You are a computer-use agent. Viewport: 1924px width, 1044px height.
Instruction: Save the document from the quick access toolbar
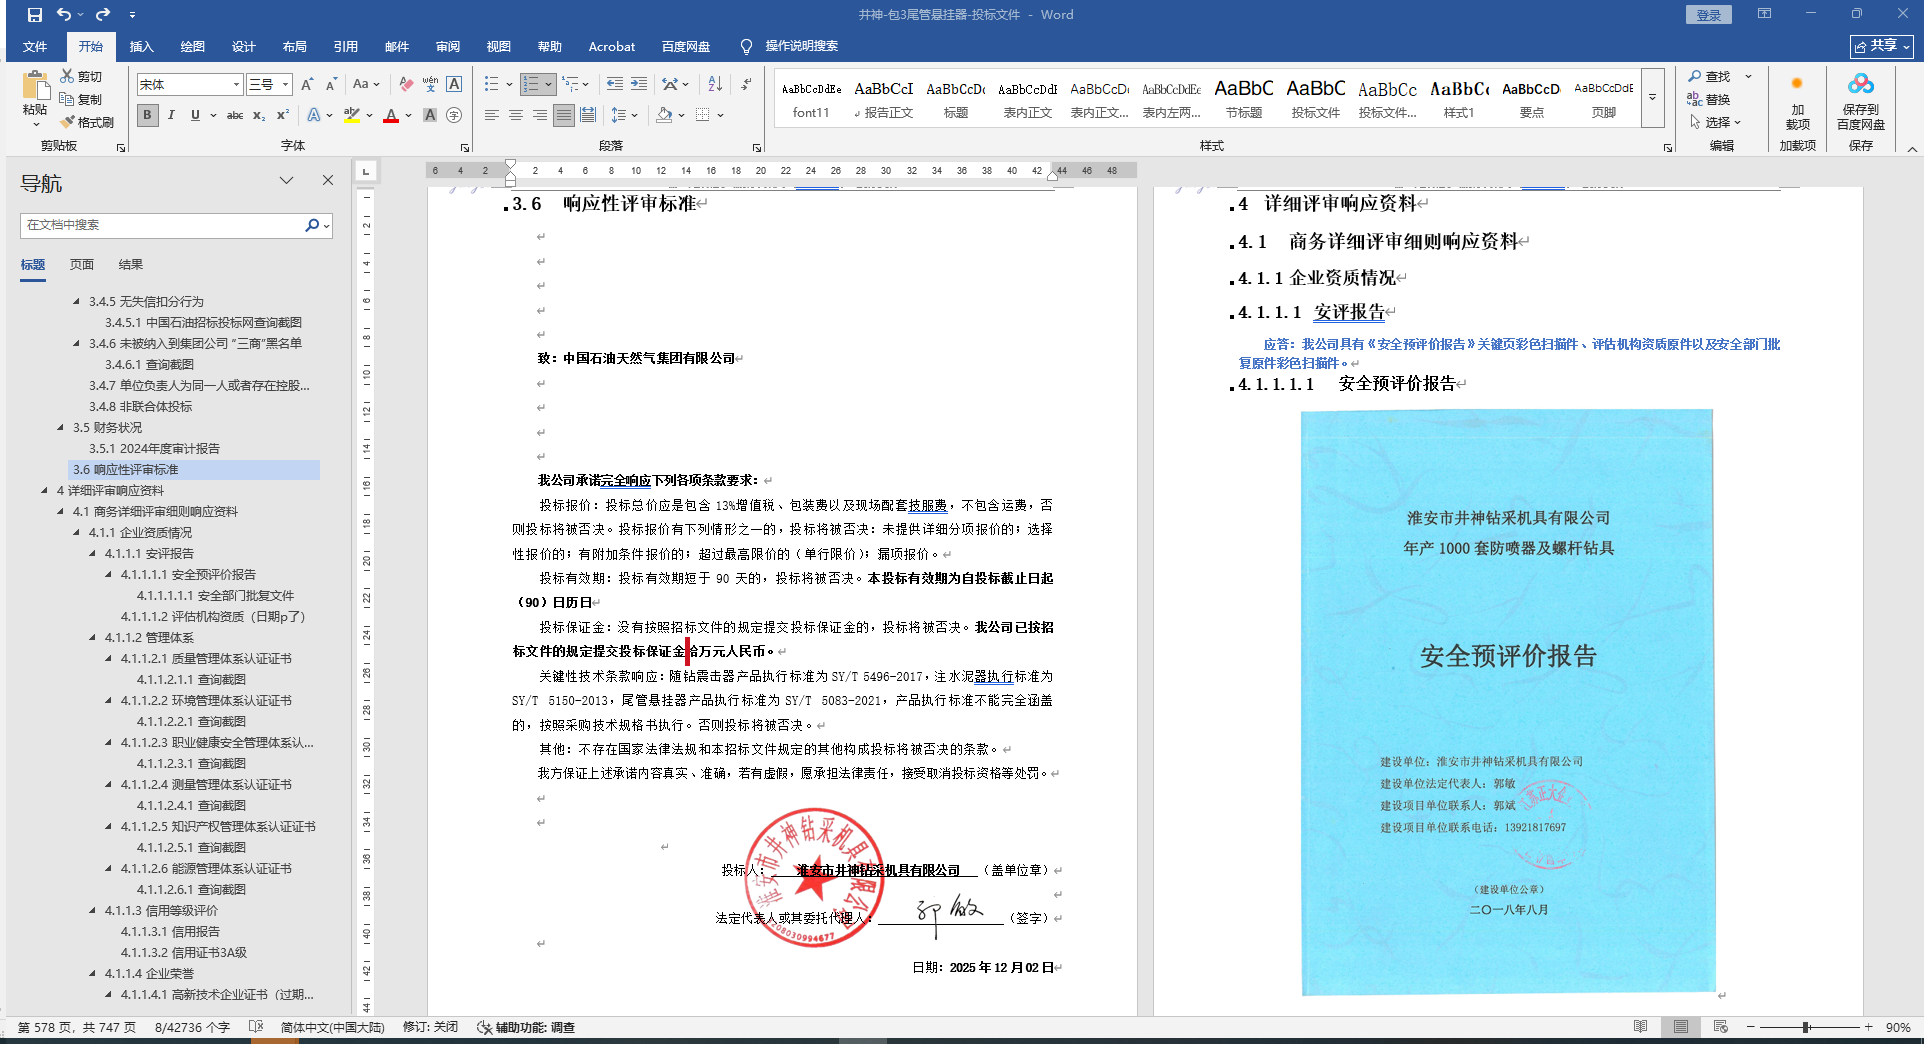pos(35,15)
